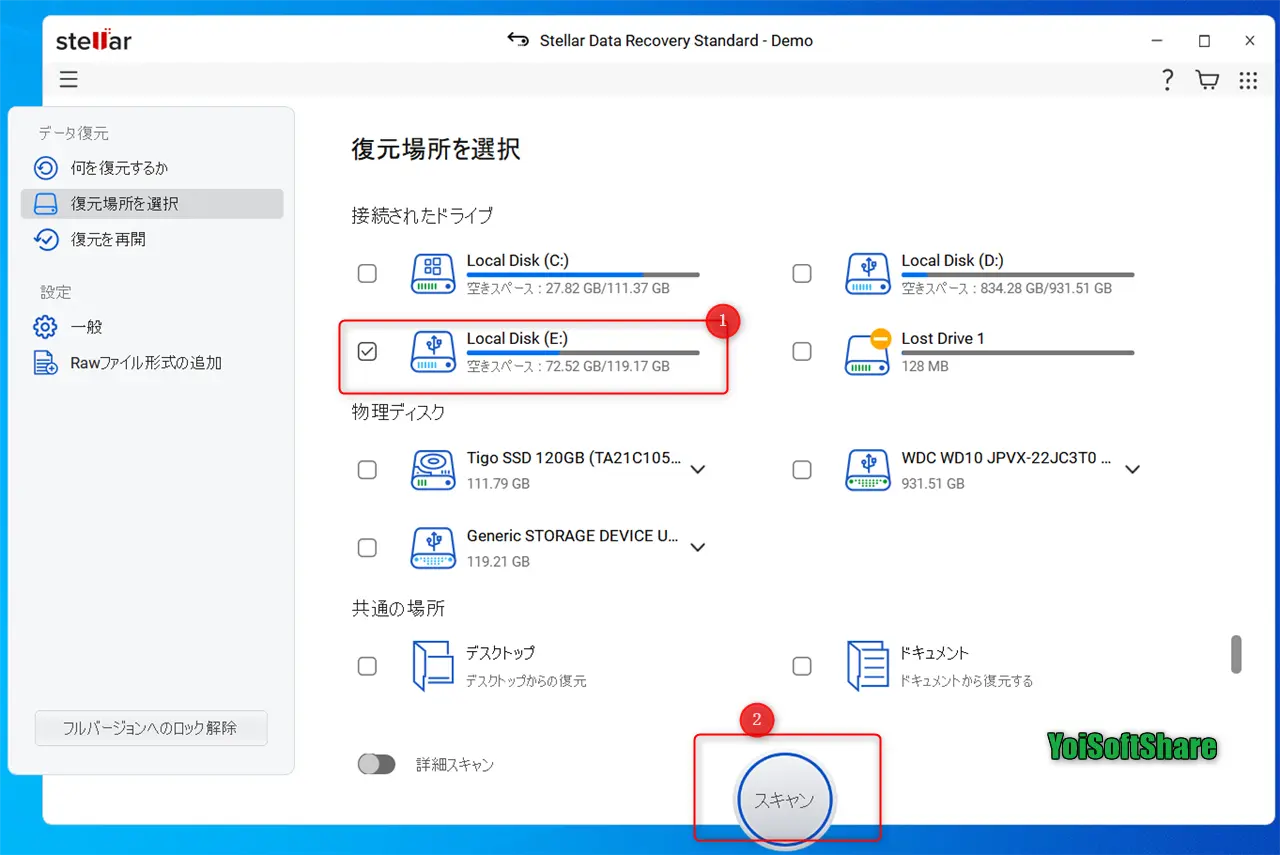Open 一般 settings in the sidebar
The image size is (1280, 855).
pos(152,327)
